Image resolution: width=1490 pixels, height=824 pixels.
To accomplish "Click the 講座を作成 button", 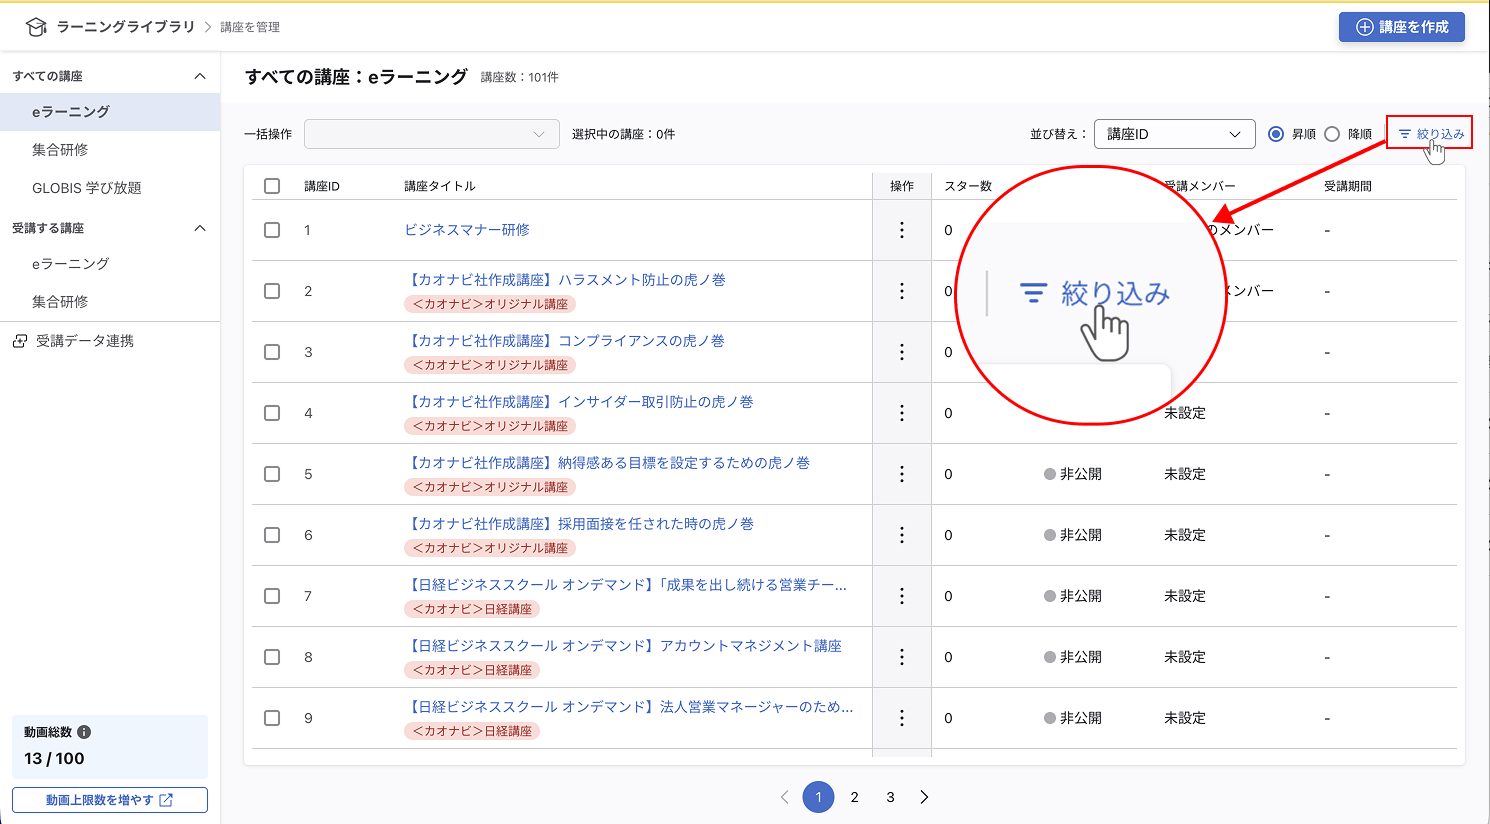I will tap(1402, 27).
